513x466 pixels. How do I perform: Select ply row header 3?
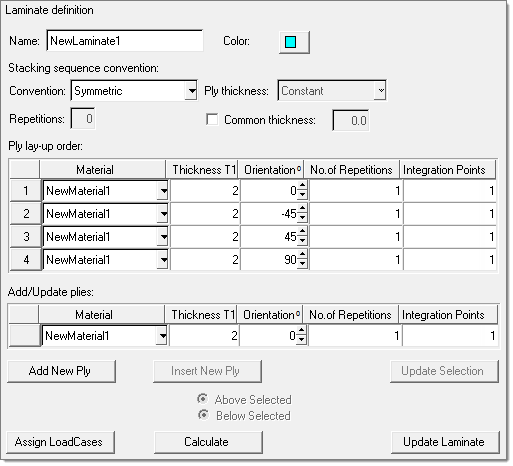pyautogui.click(x=25, y=237)
